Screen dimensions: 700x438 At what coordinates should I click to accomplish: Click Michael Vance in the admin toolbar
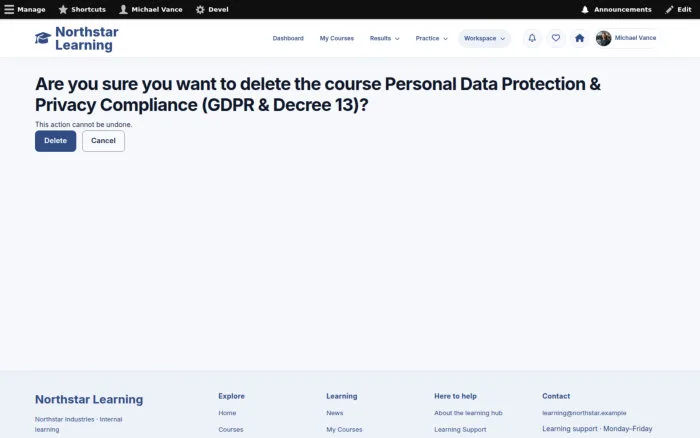(157, 9)
